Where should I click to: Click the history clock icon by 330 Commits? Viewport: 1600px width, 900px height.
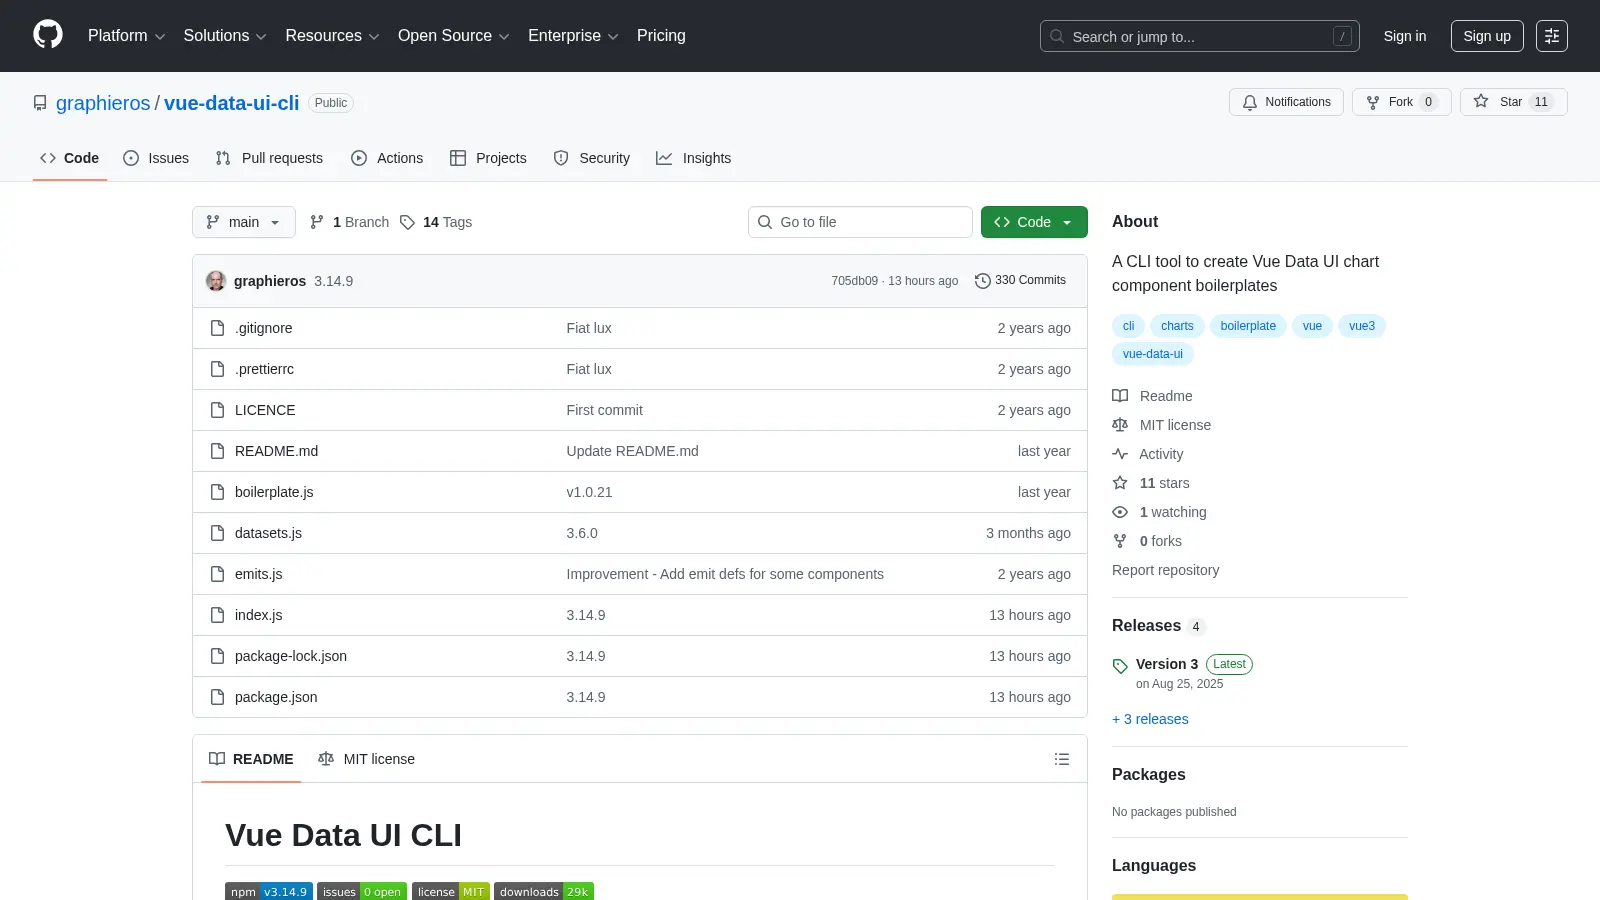point(982,281)
